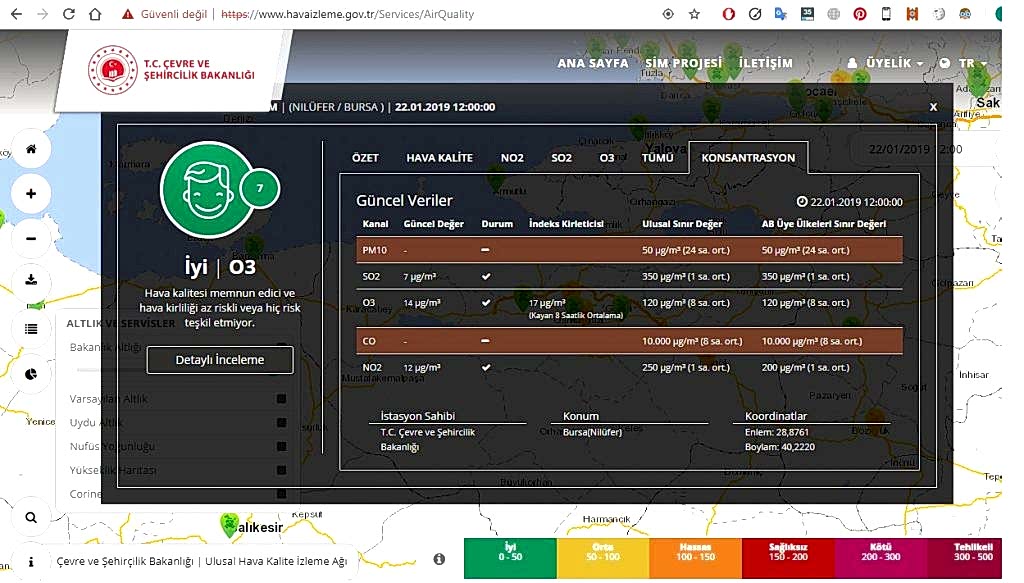Click the Kötü 200-300 legend swatch
The height and width of the screenshot is (583, 1024).
point(880,559)
